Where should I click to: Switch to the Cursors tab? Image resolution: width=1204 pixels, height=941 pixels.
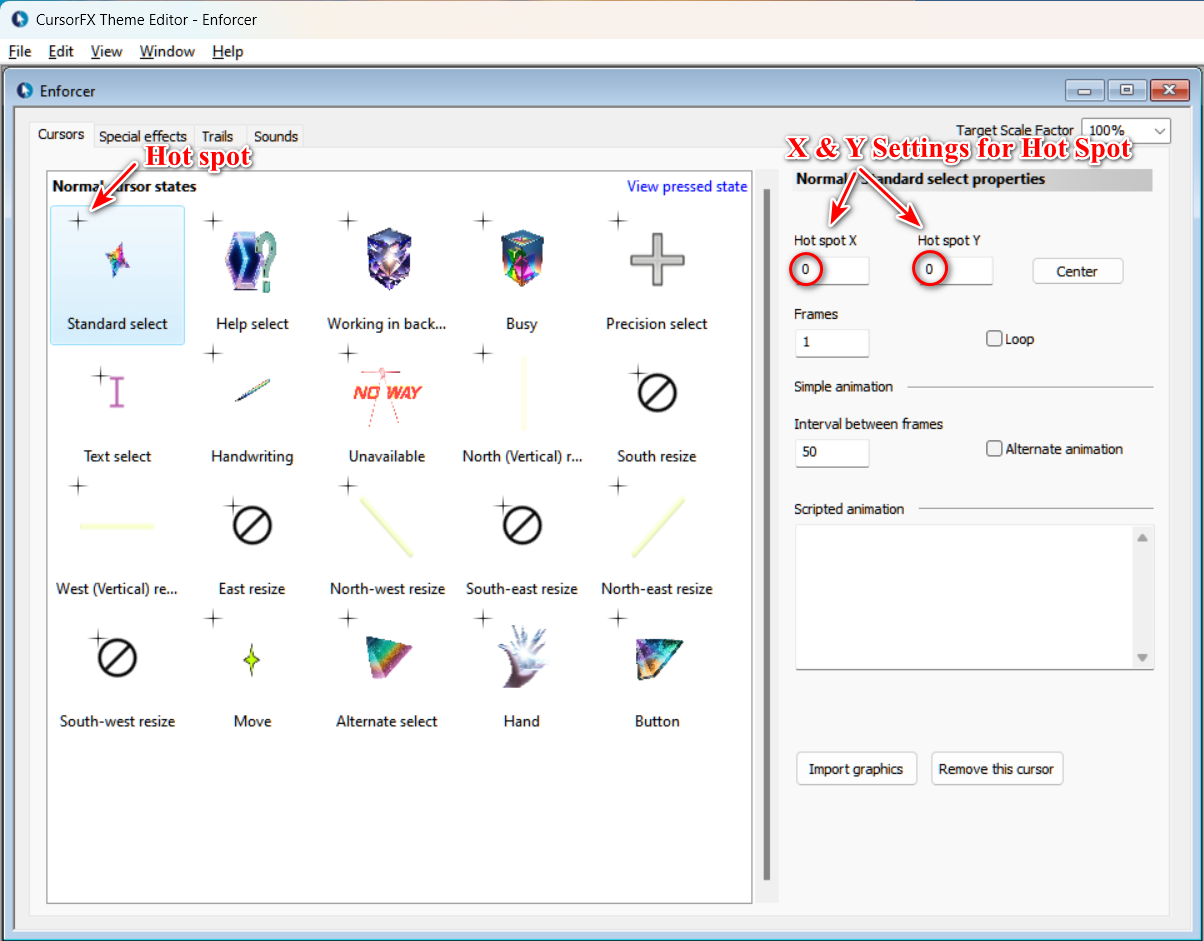(x=61, y=135)
